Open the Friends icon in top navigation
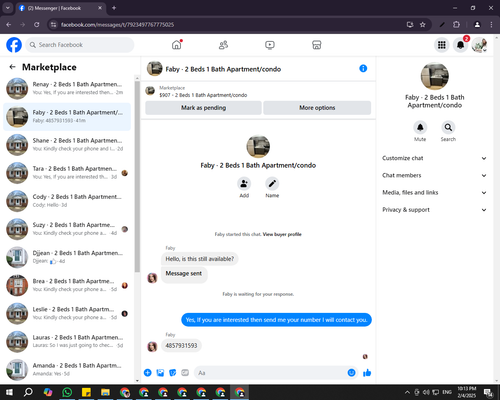This screenshot has height=400, width=500. point(223,45)
